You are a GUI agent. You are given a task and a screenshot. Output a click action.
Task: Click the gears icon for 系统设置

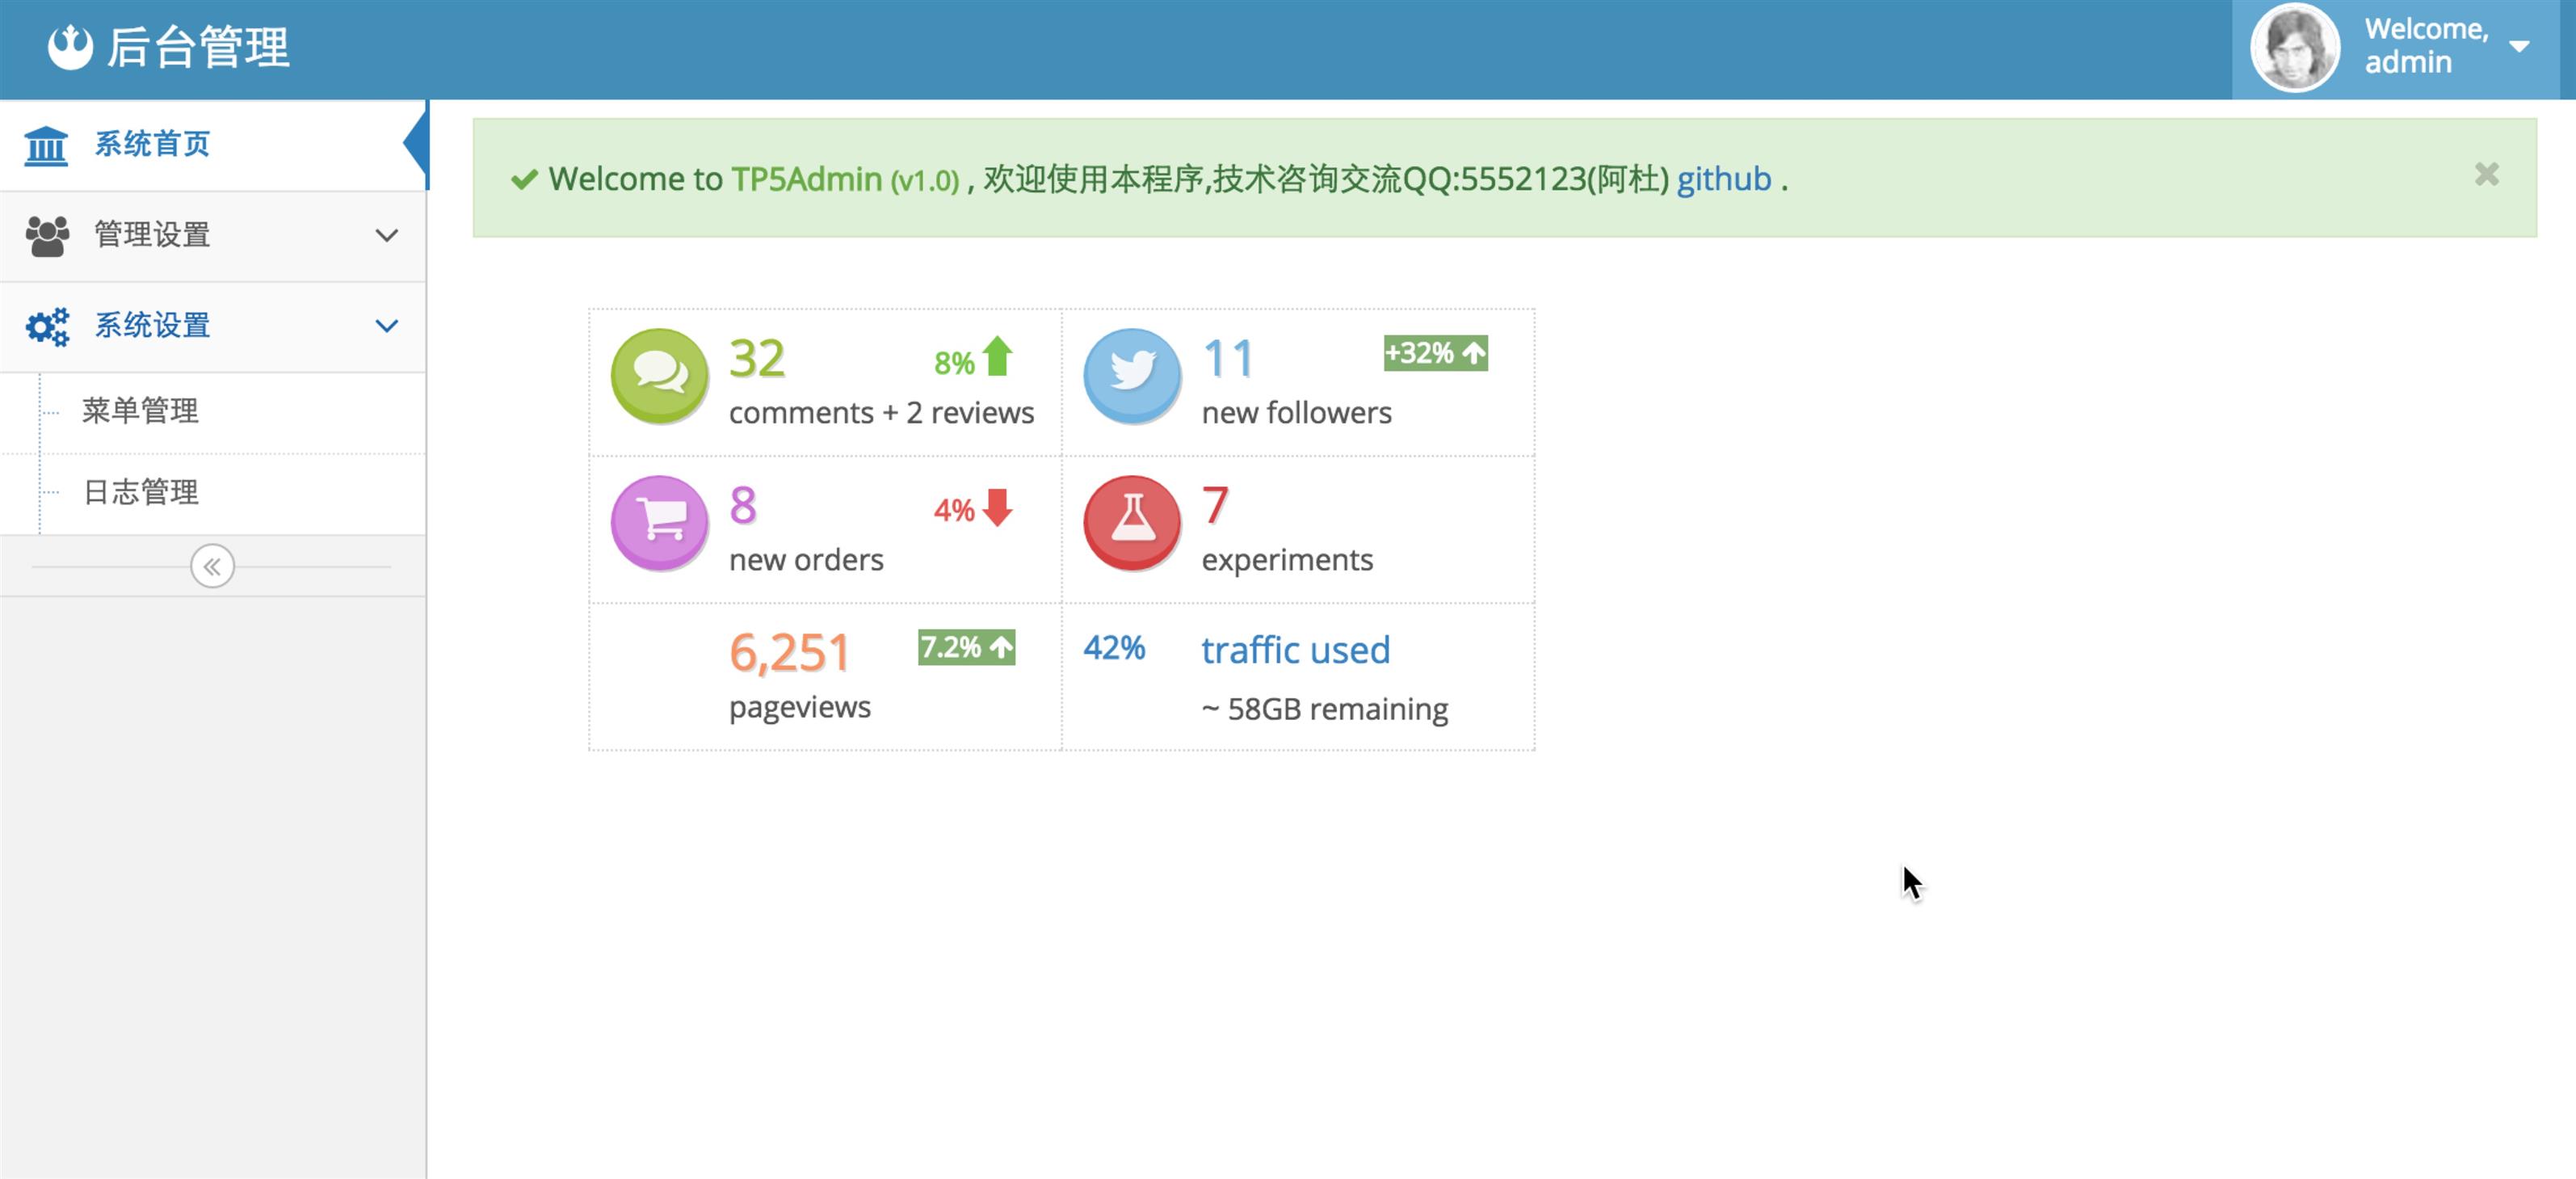47,326
